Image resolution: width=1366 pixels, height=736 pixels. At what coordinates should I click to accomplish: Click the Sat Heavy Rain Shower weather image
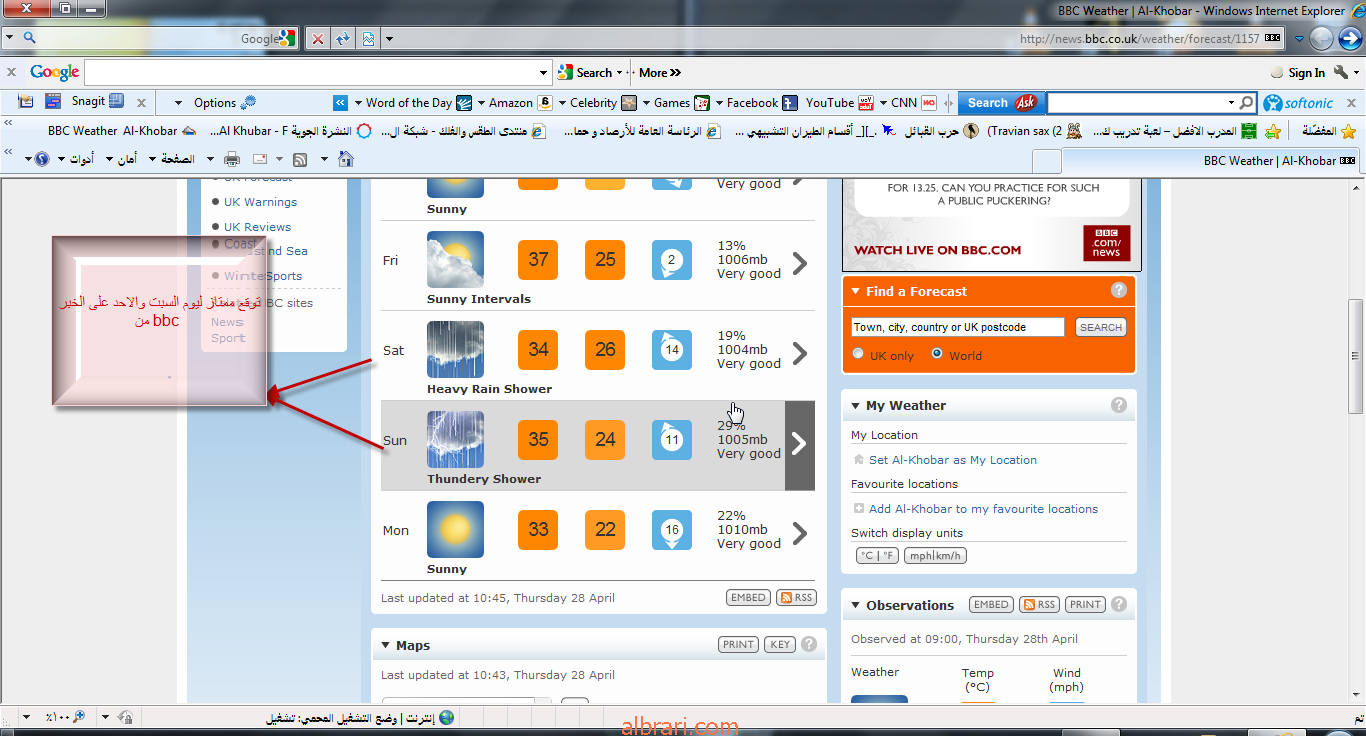click(455, 350)
